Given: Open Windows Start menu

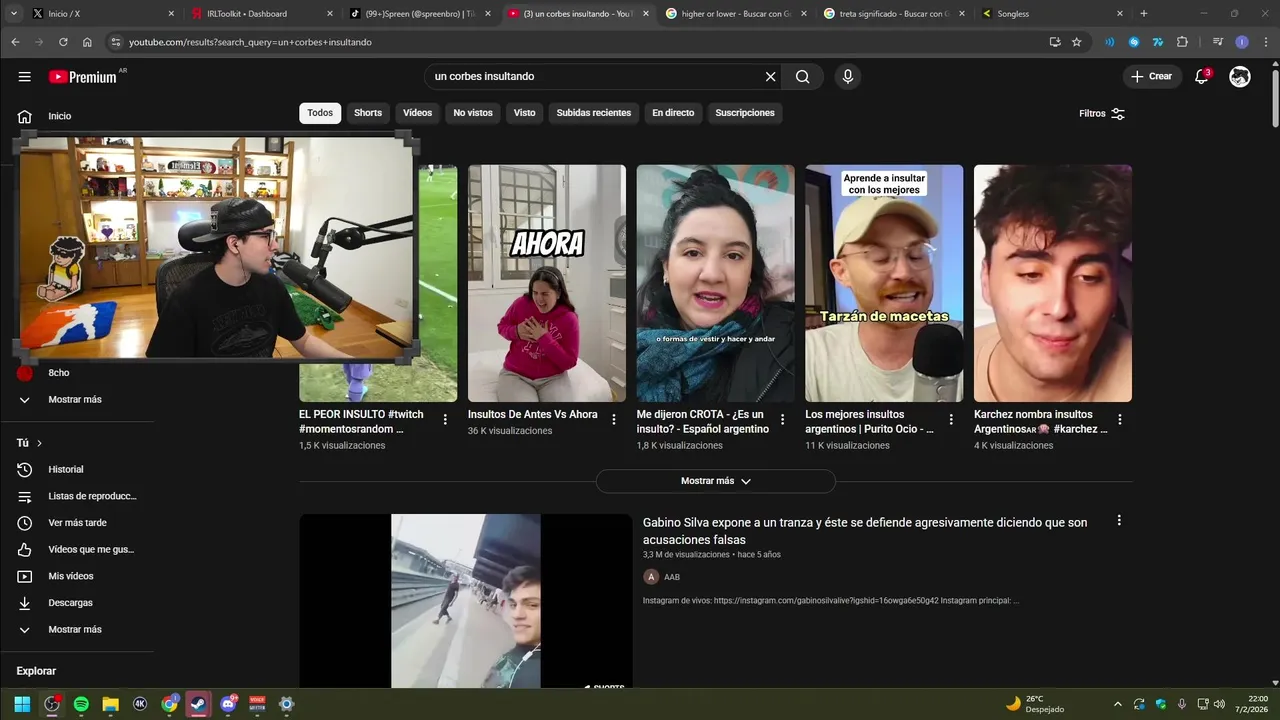Looking at the screenshot, I should tap(22, 704).
